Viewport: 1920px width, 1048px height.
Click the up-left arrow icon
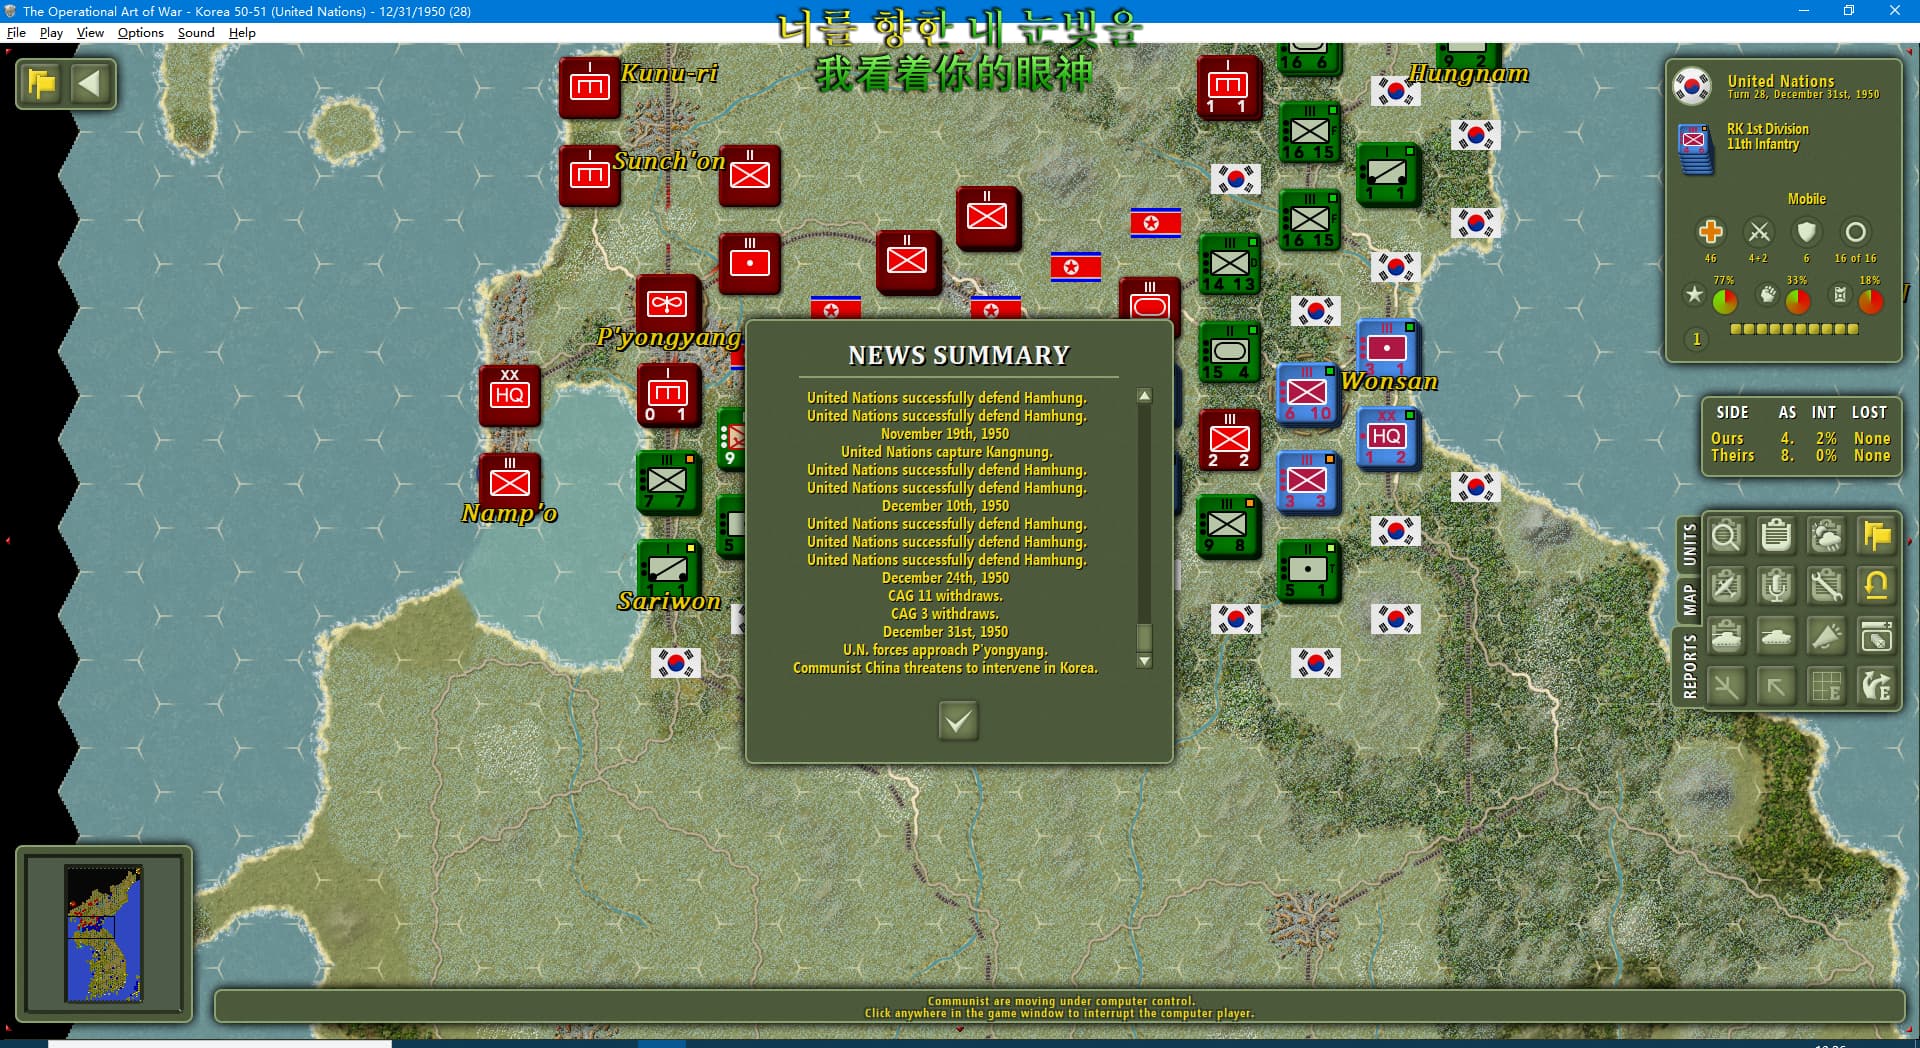click(1776, 686)
